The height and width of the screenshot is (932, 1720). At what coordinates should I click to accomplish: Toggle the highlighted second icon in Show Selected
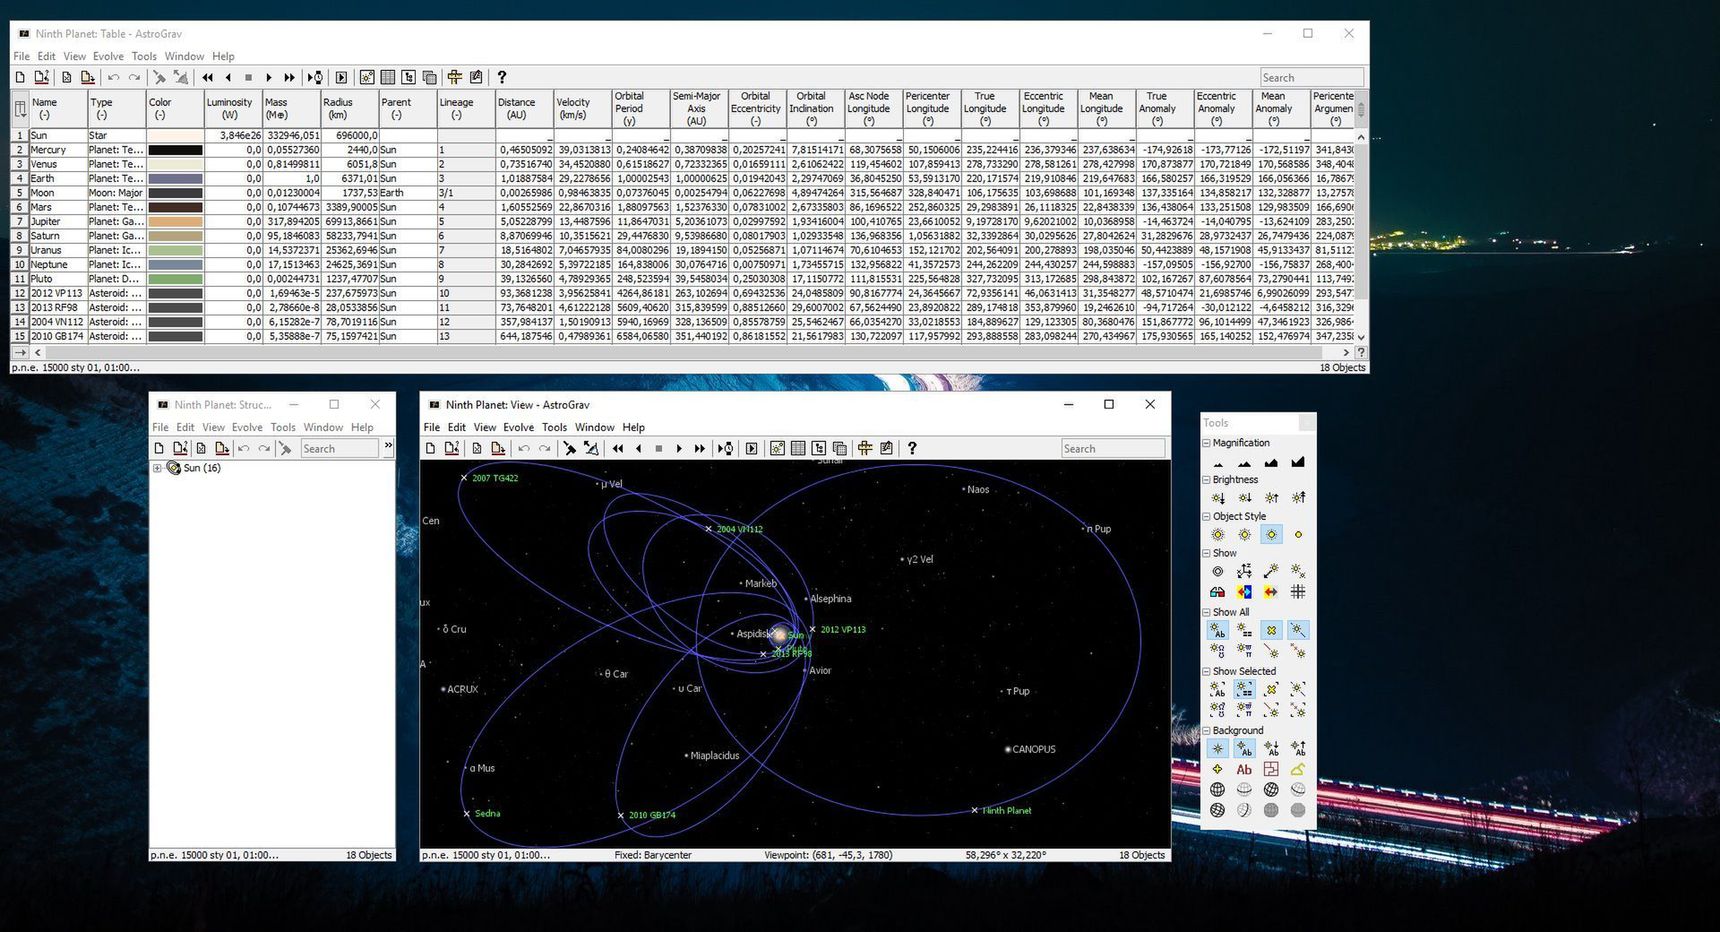[1244, 689]
